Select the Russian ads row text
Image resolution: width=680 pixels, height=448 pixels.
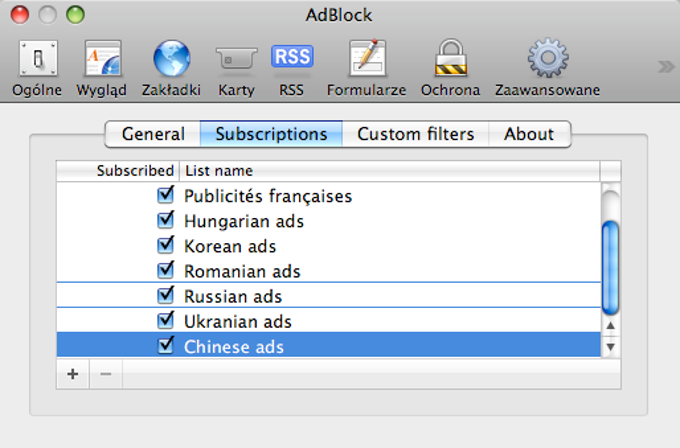233,297
